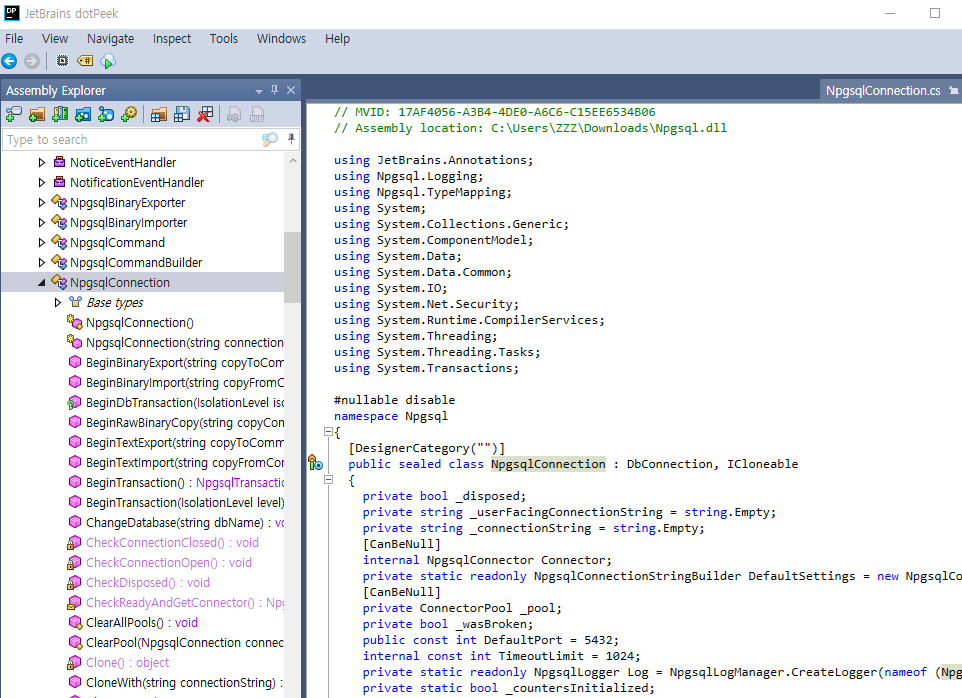Select CheckDisposed() : void item
Viewport: 962px width, 698px height.
(148, 583)
